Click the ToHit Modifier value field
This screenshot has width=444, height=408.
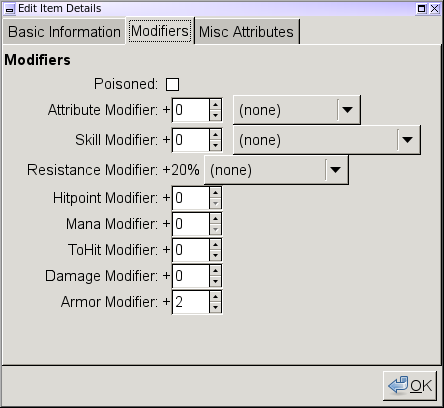(191, 250)
